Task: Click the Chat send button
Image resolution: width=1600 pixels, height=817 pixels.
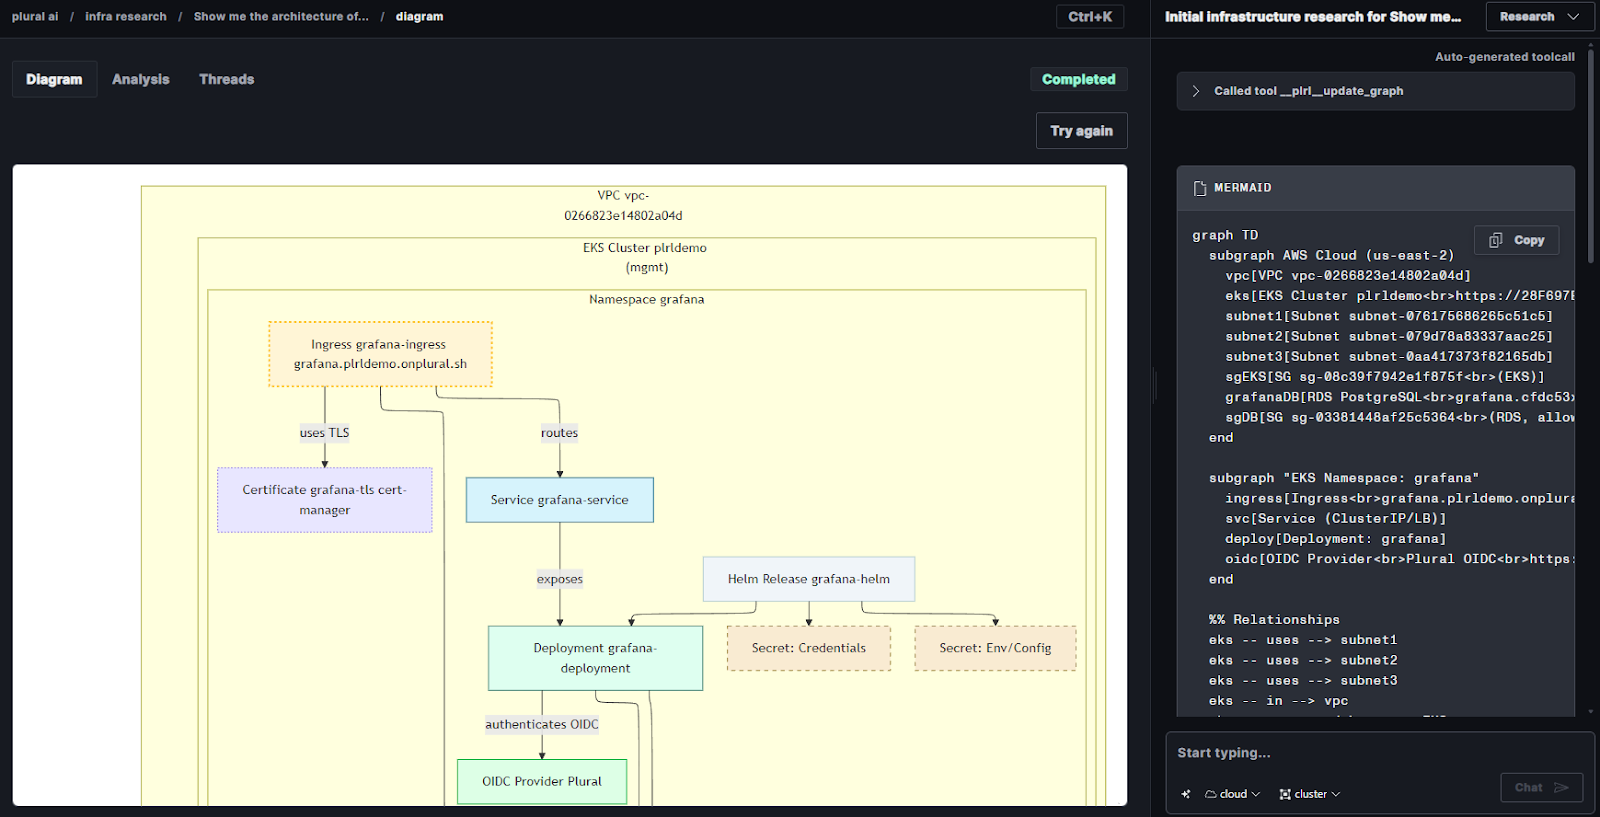Action: [x=1541, y=787]
